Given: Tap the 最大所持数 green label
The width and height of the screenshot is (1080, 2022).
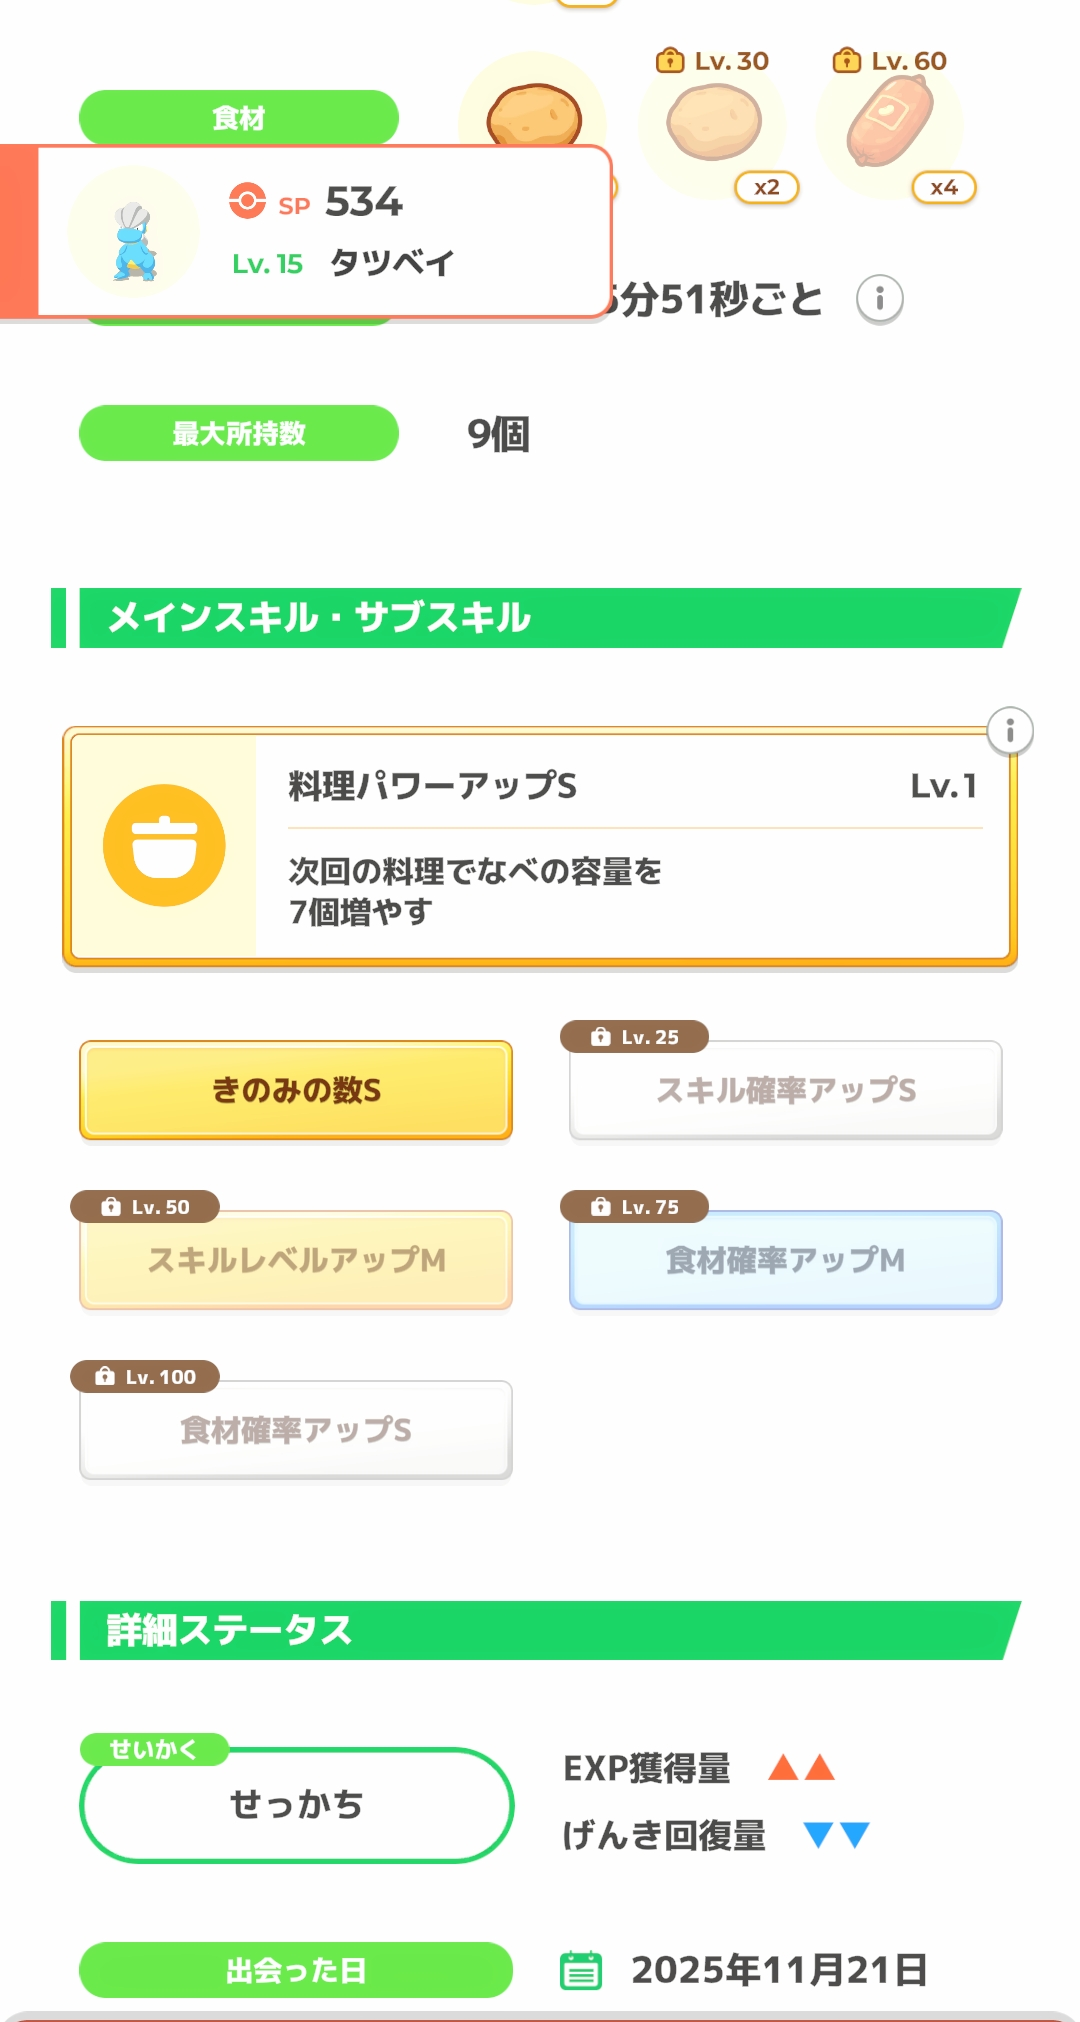Looking at the screenshot, I should click(239, 433).
